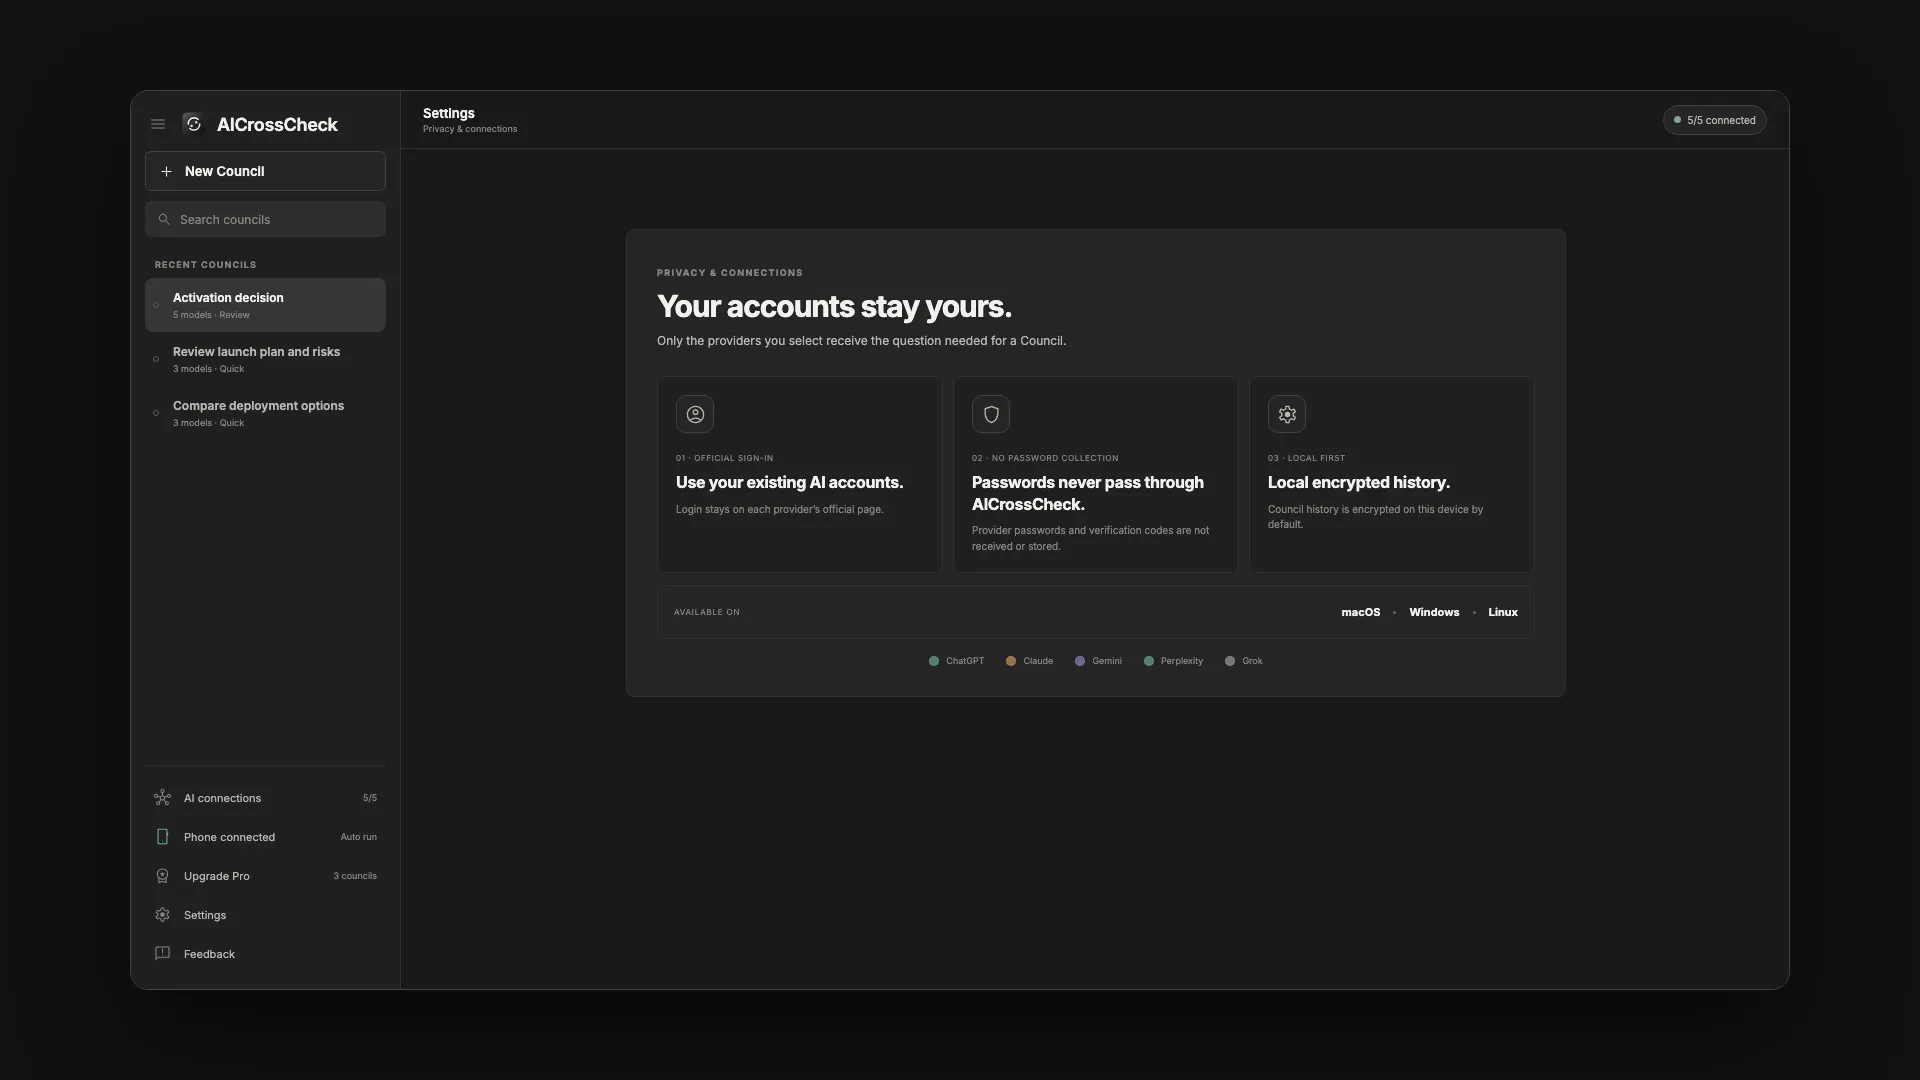Viewport: 1920px width, 1080px height.
Task: Open the Activation decision council
Action: [x=265, y=305]
